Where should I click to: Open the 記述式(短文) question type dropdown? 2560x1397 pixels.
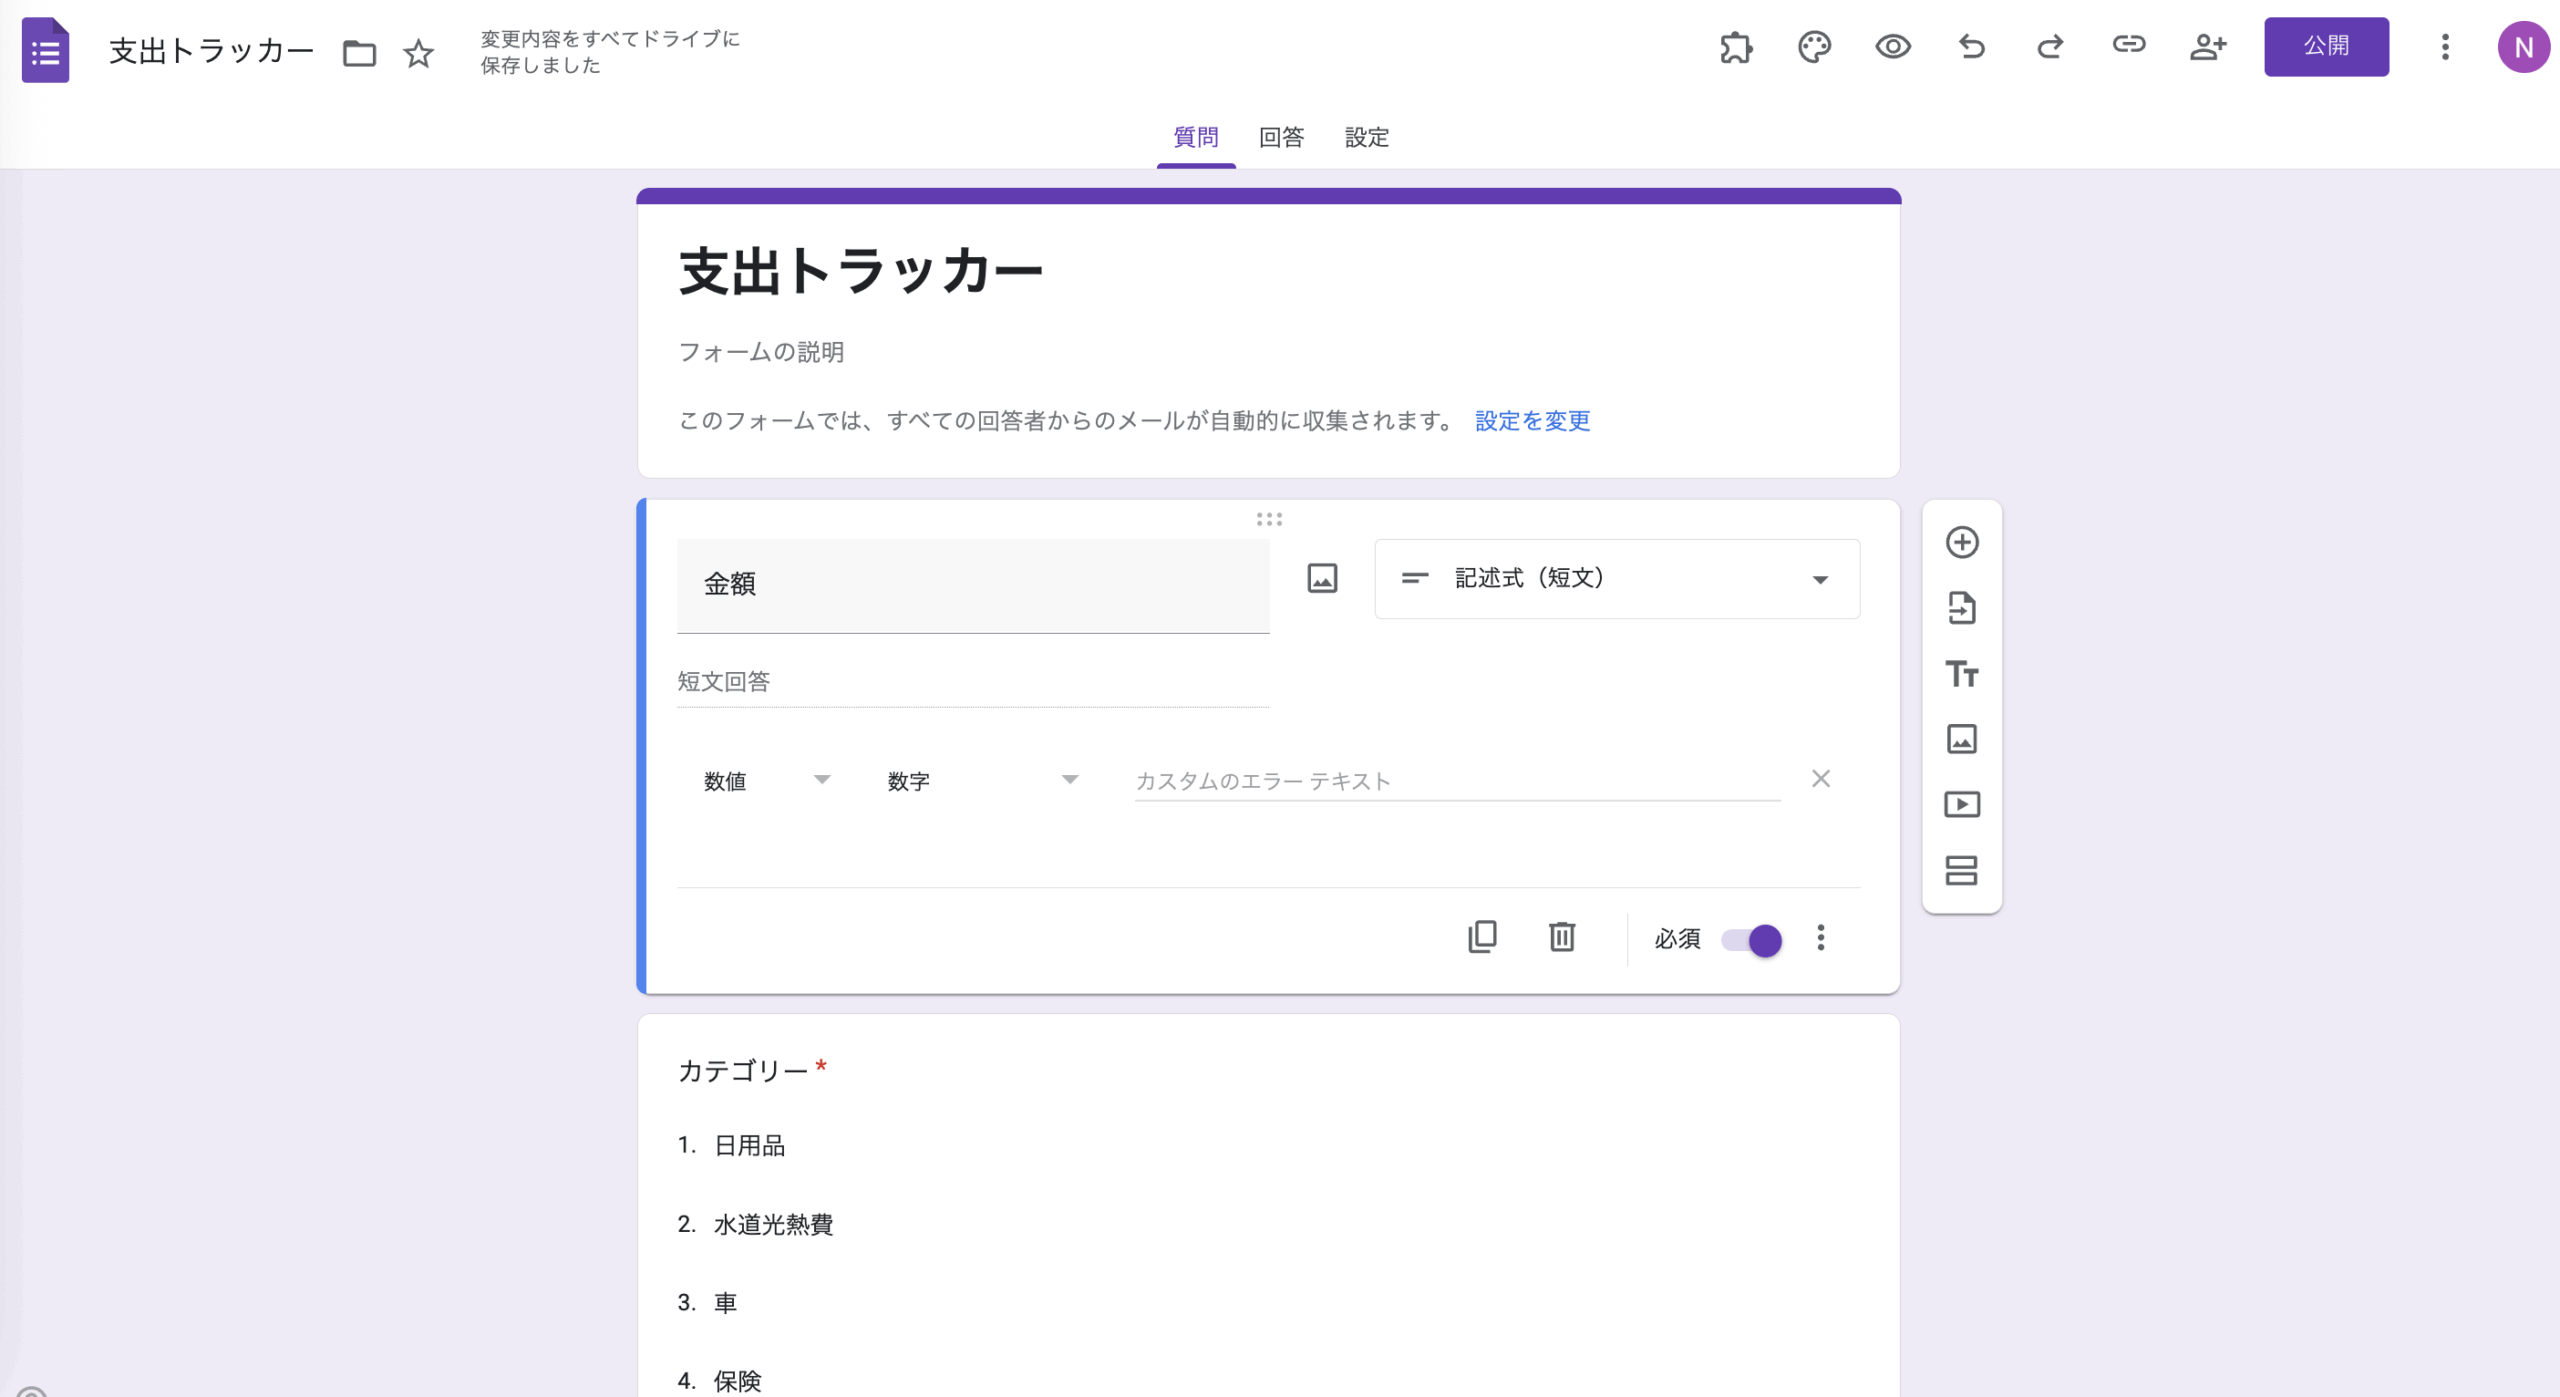pyautogui.click(x=1616, y=579)
